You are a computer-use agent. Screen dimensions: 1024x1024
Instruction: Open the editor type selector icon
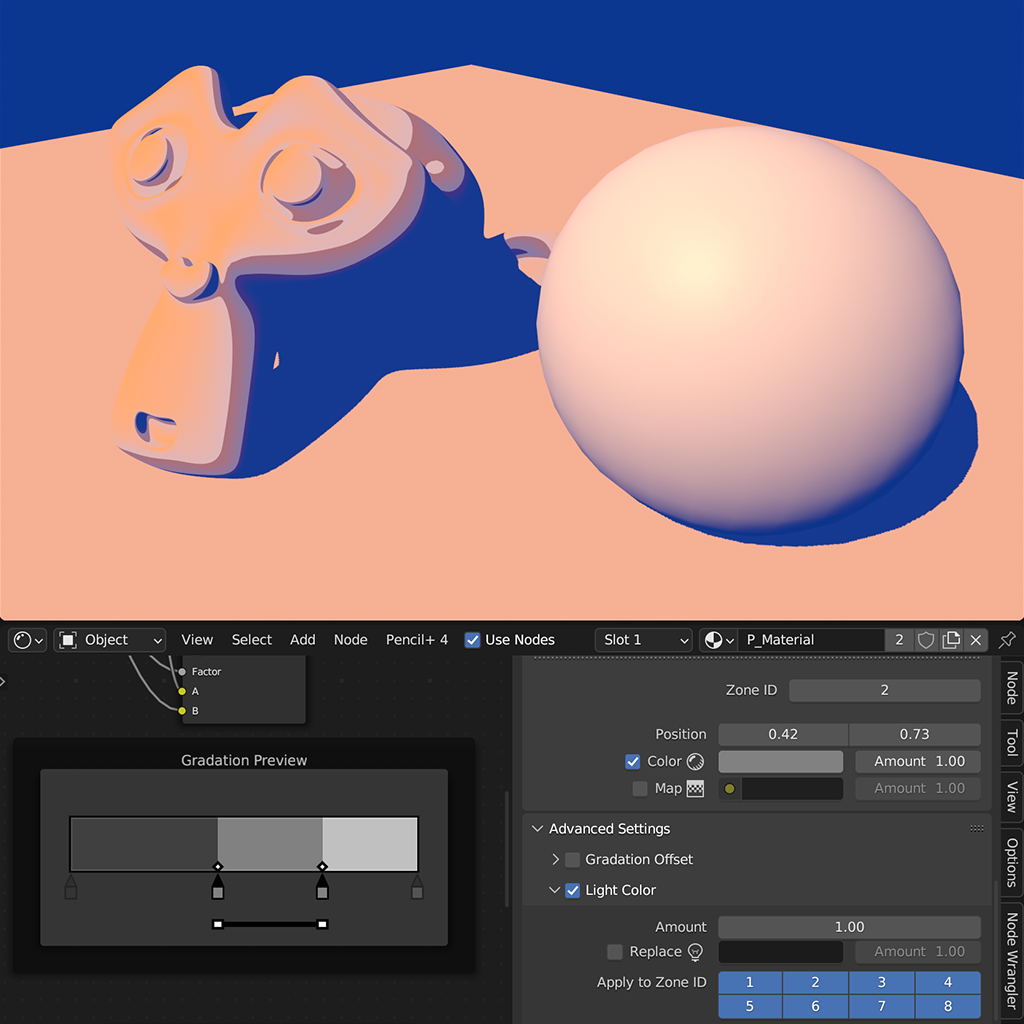(28, 640)
